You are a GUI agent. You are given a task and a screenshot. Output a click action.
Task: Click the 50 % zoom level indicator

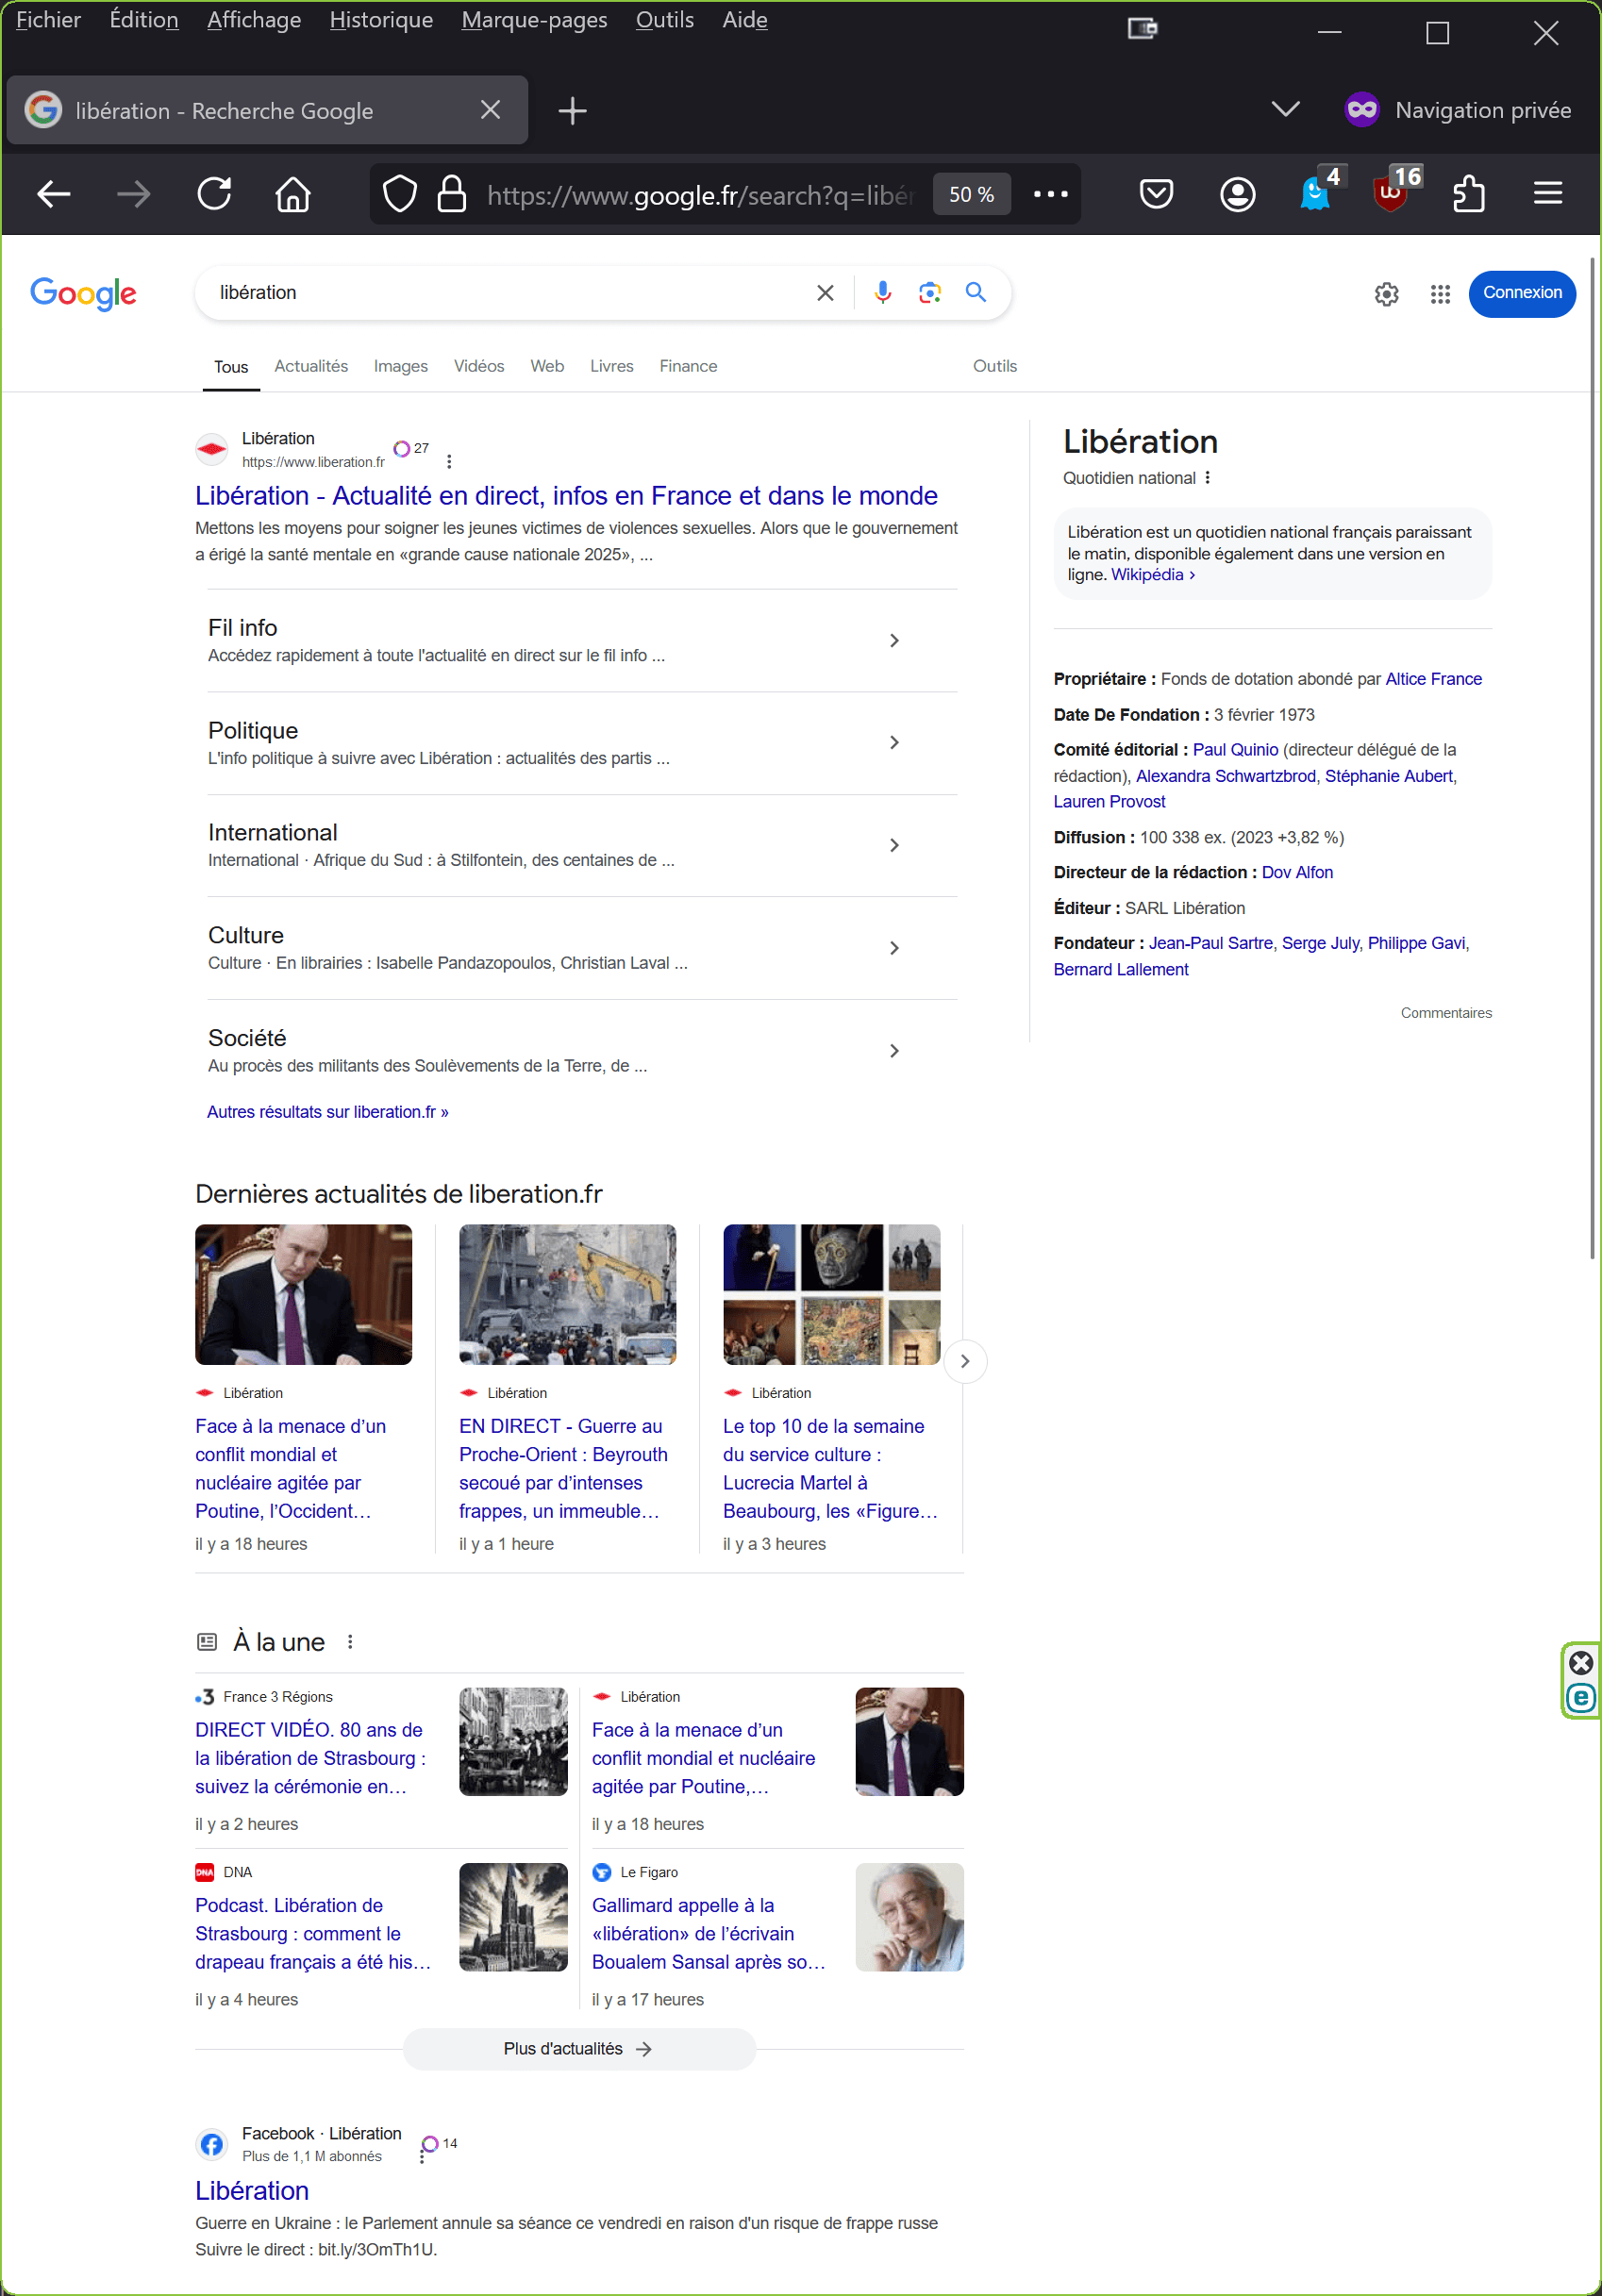pos(971,194)
